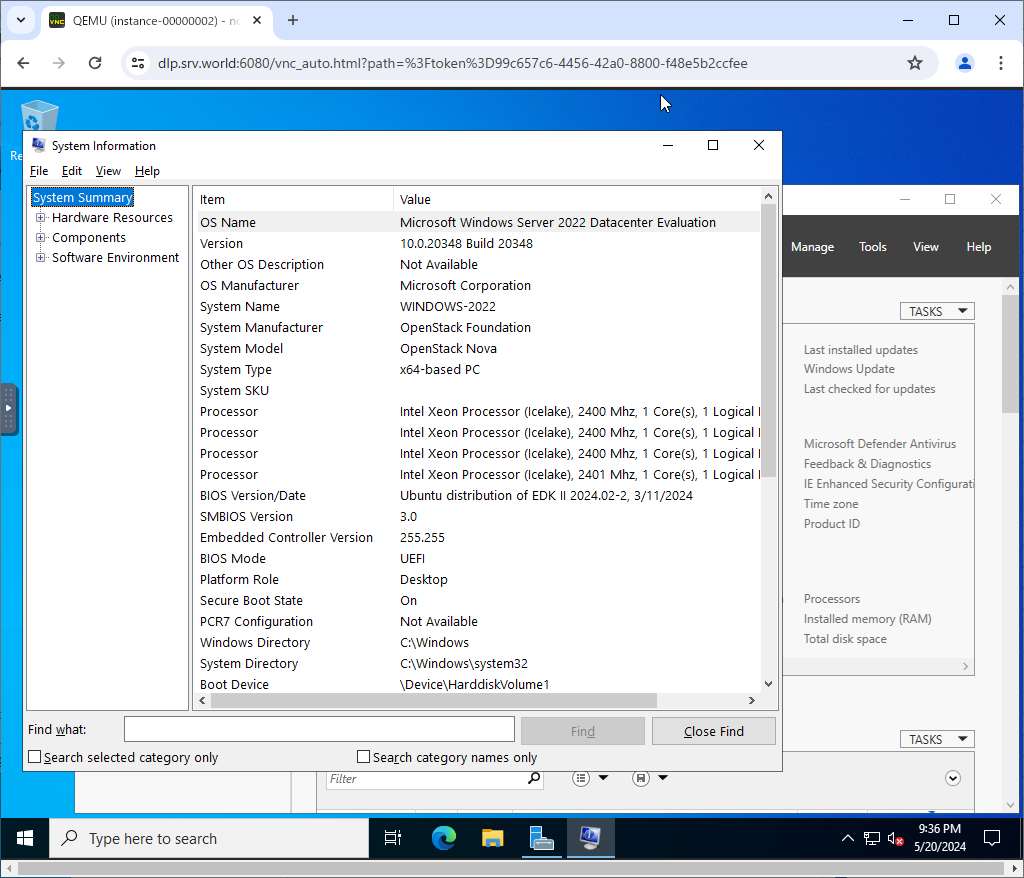
Task: Click the Windows Update label
Action: click(x=849, y=369)
